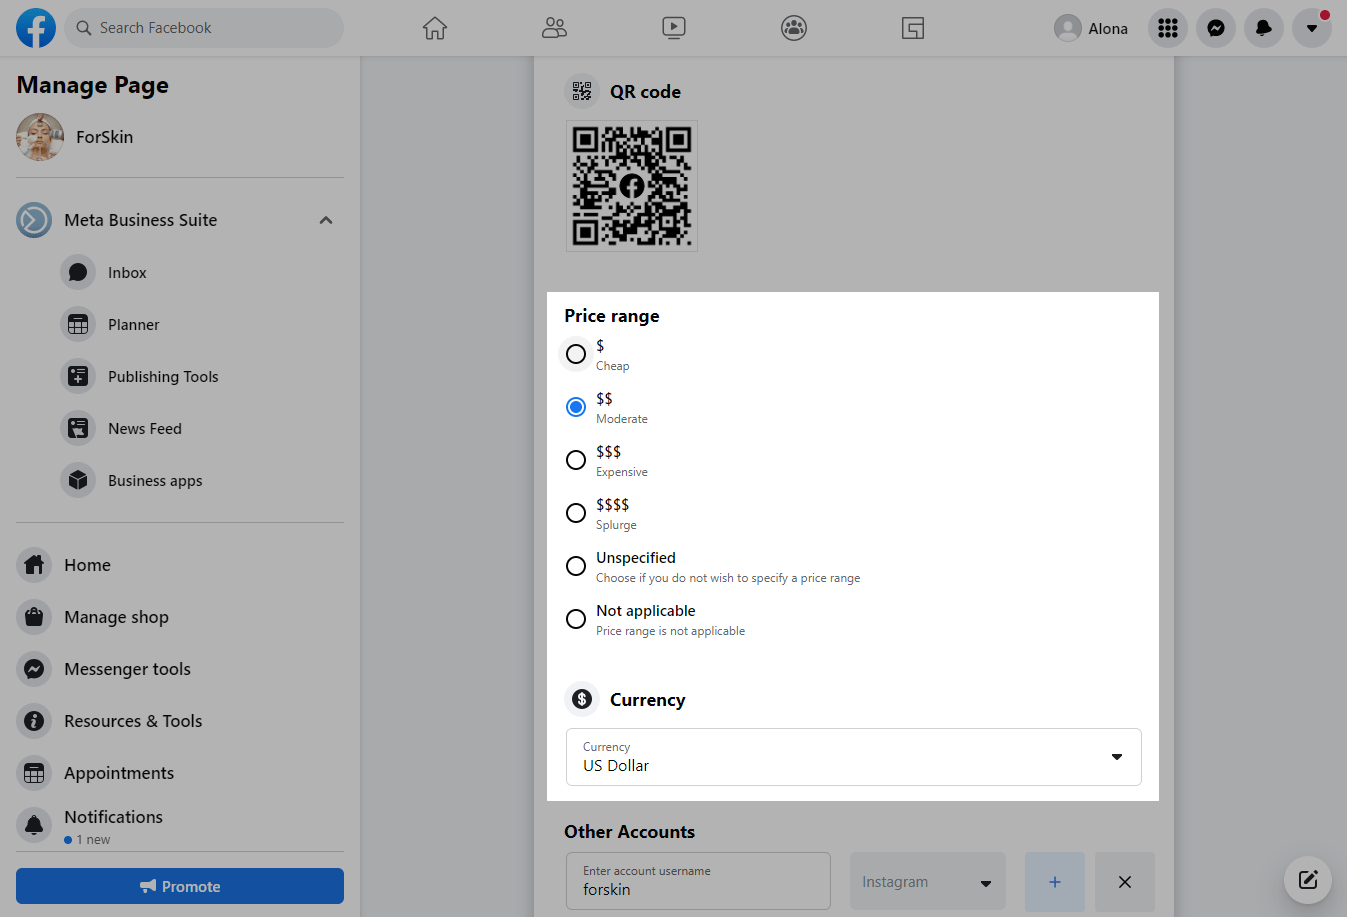Image resolution: width=1347 pixels, height=917 pixels.
Task: Open the Gaming icon in top bar
Action: [x=913, y=28]
